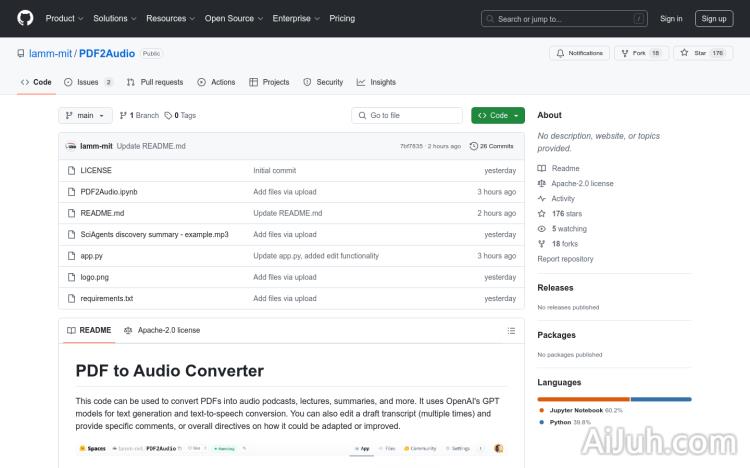The height and width of the screenshot is (468, 750).
Task: Click the Go to file field
Action: click(x=407, y=115)
